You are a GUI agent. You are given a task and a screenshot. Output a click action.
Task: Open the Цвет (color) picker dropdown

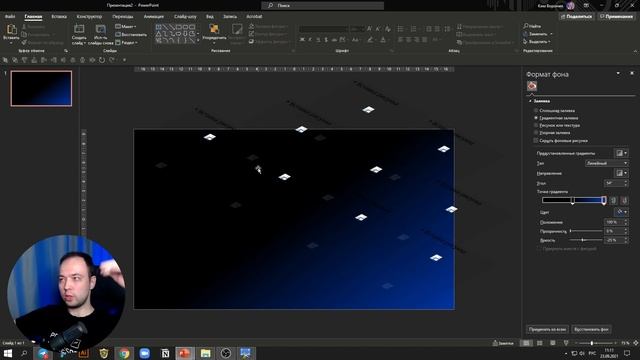pos(621,212)
